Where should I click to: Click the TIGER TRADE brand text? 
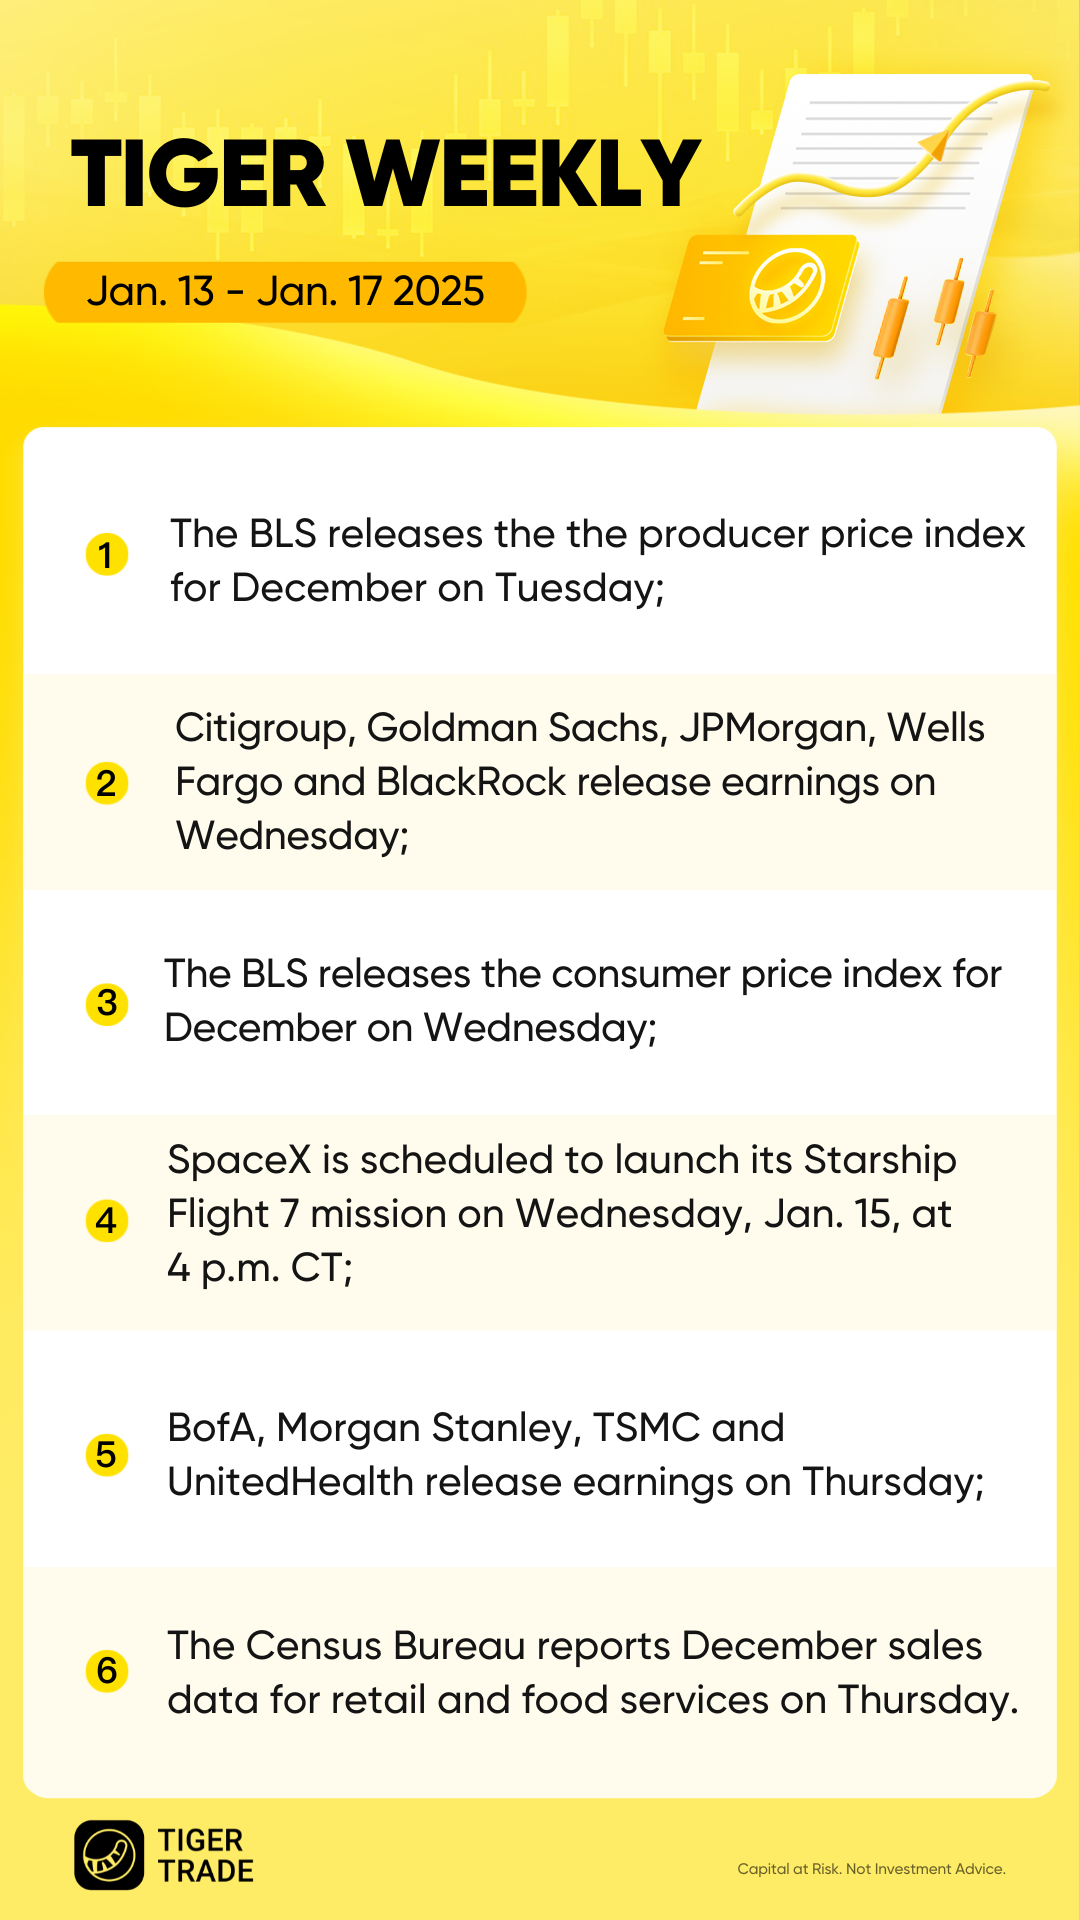tap(206, 1856)
